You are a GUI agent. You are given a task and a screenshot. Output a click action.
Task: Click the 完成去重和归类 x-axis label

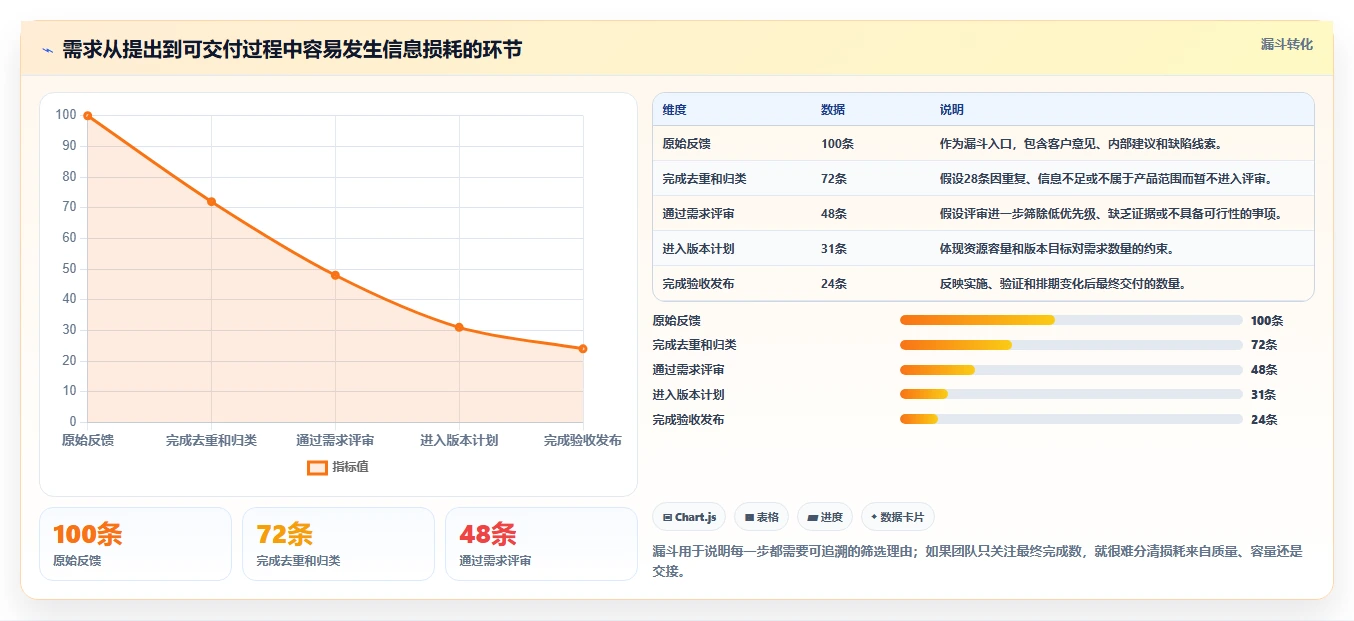coord(211,440)
